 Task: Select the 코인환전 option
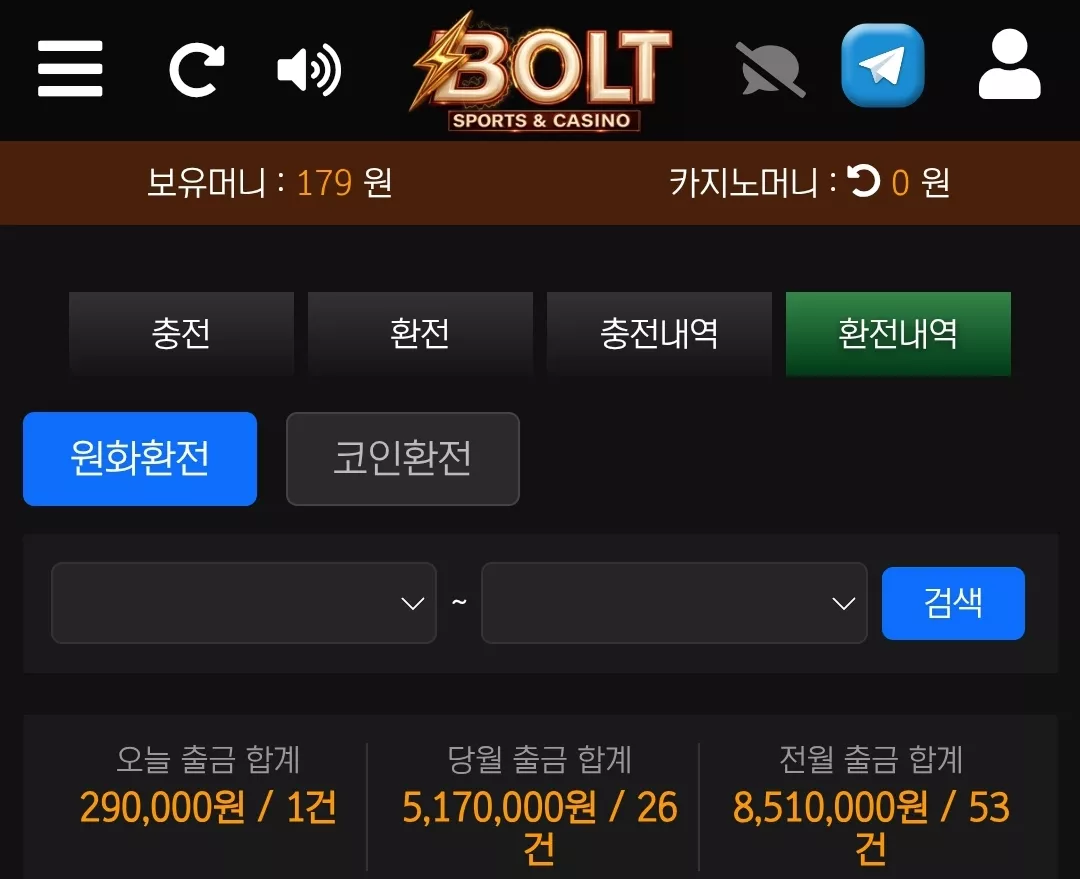[x=403, y=459]
